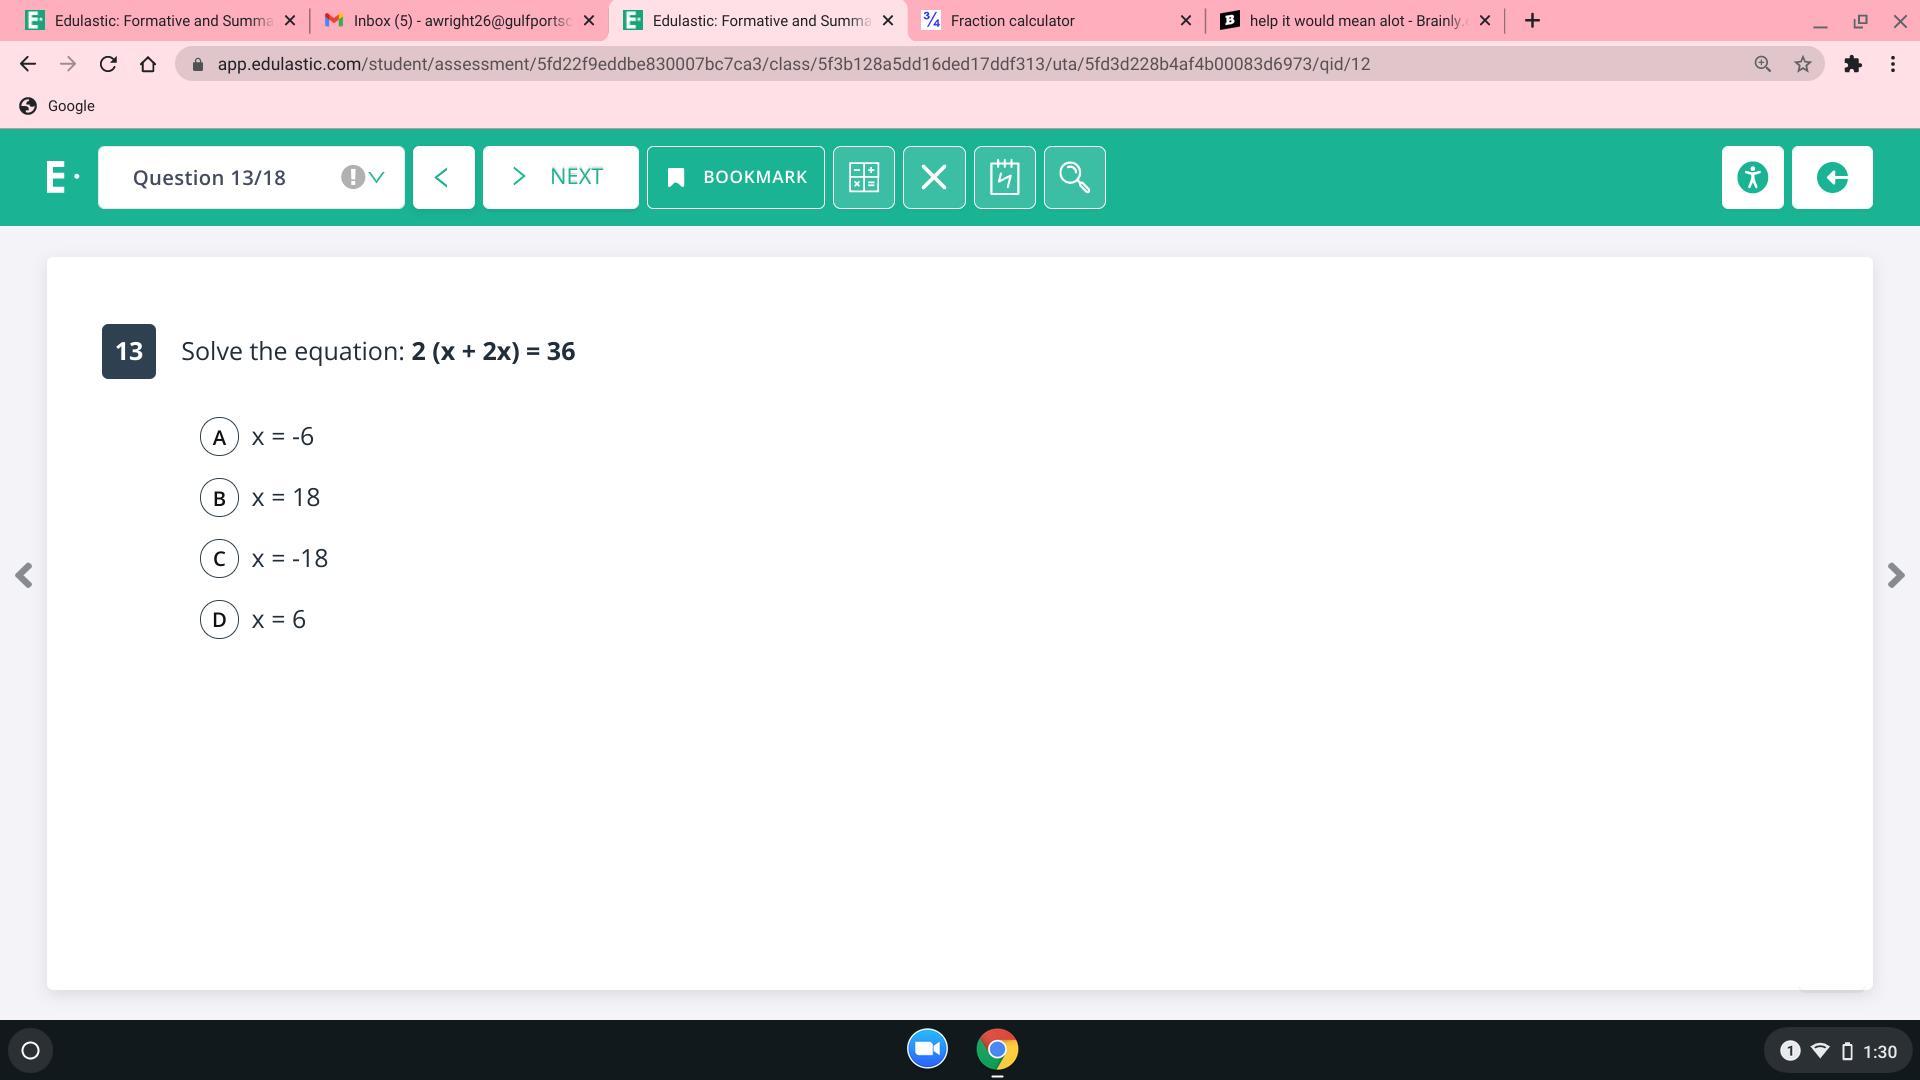The width and height of the screenshot is (1920, 1080).
Task: Go back using left edge chevron
Action: (x=25, y=575)
